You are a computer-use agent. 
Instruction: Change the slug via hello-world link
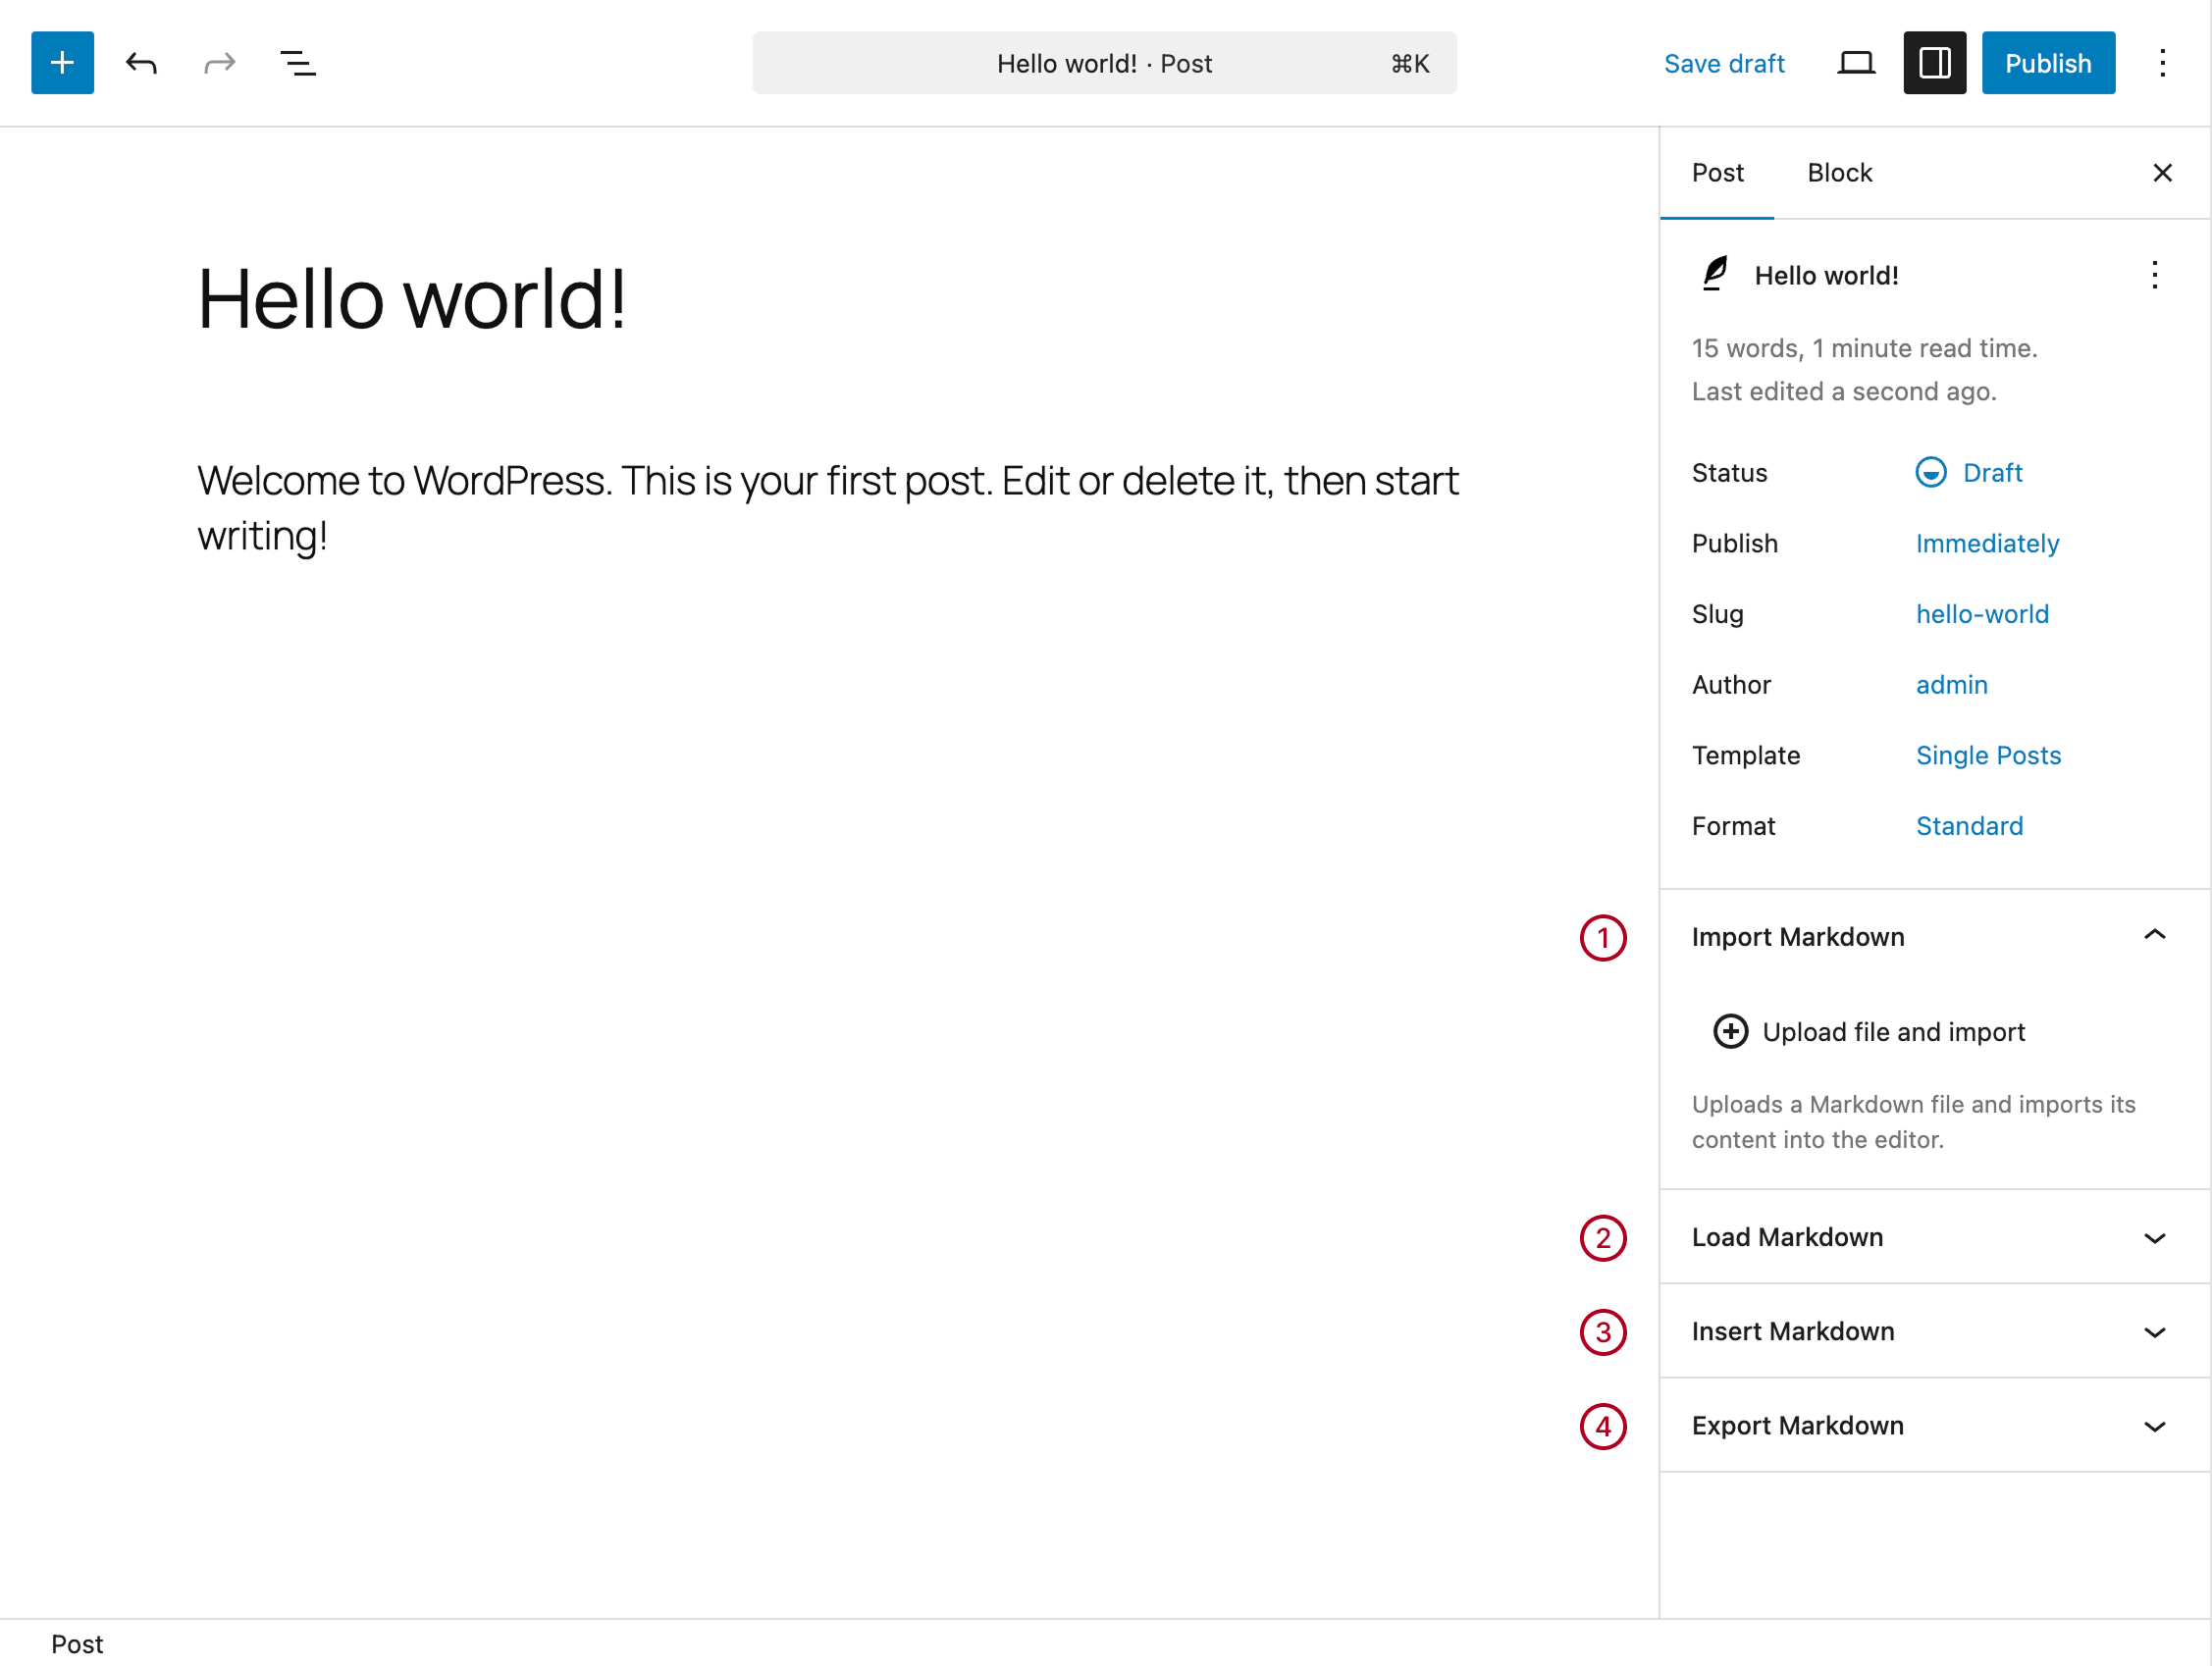pyautogui.click(x=1982, y=614)
